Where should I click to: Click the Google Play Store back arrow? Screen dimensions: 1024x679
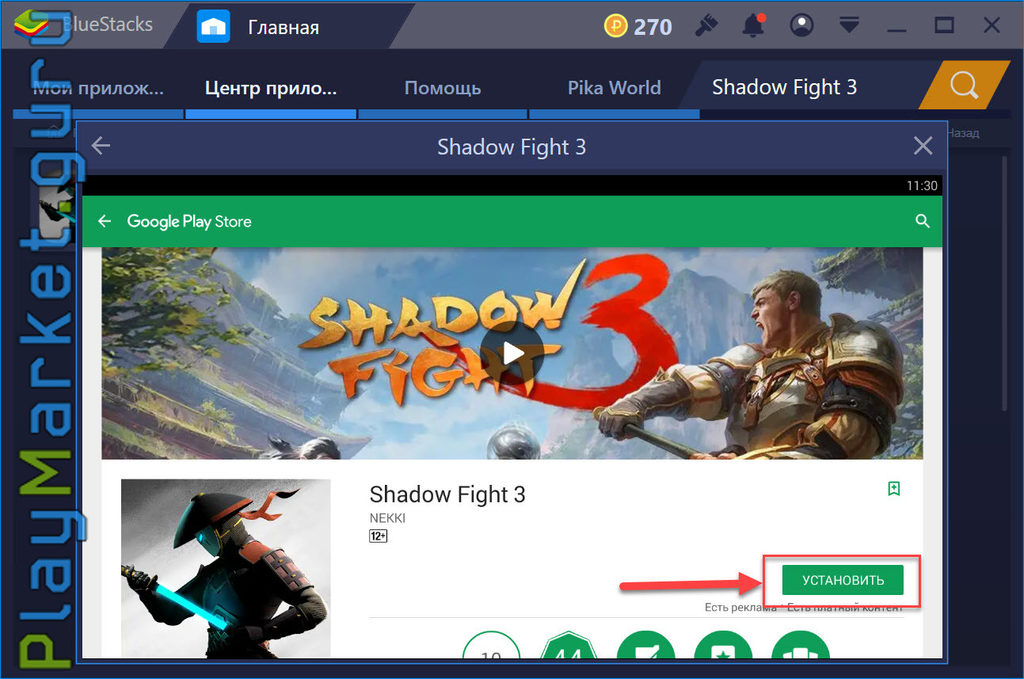[104, 221]
